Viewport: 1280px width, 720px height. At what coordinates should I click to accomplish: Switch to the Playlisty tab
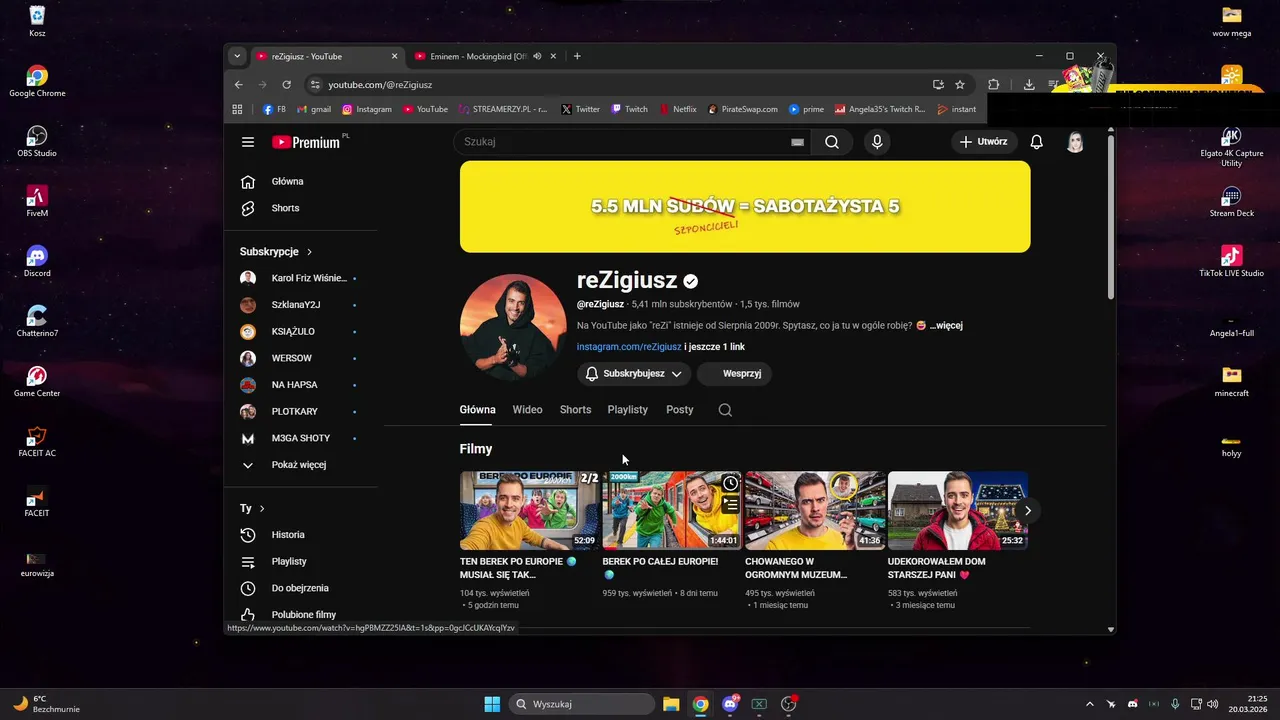628,410
